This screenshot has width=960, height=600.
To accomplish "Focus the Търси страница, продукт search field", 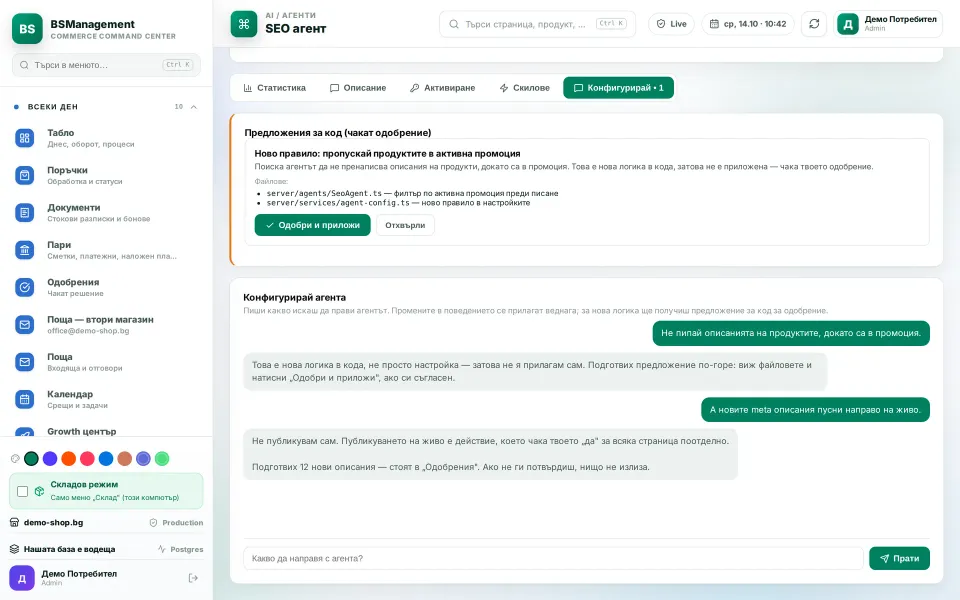I will tap(537, 24).
